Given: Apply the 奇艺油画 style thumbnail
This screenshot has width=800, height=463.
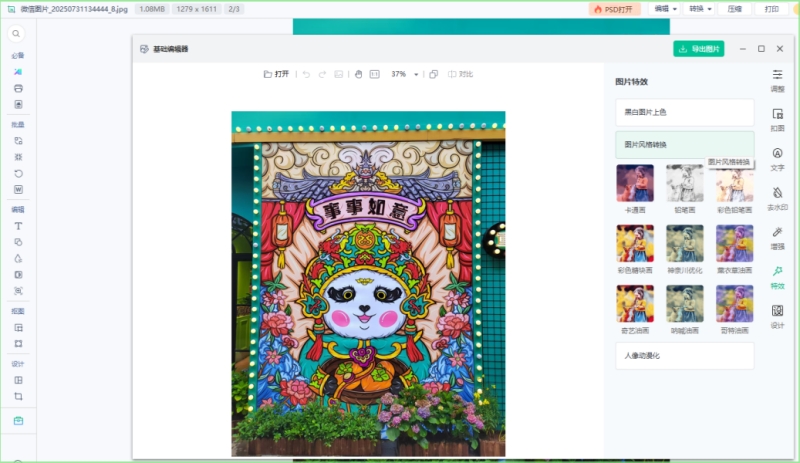Looking at the screenshot, I should click(x=635, y=303).
